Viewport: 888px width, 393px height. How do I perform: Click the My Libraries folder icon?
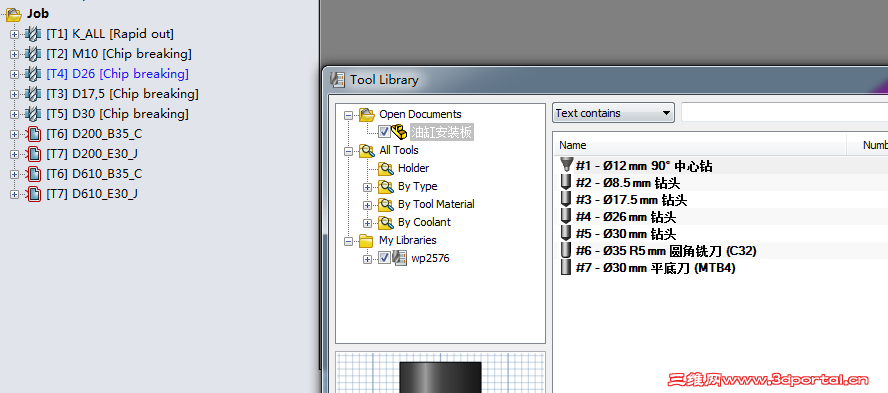point(366,241)
